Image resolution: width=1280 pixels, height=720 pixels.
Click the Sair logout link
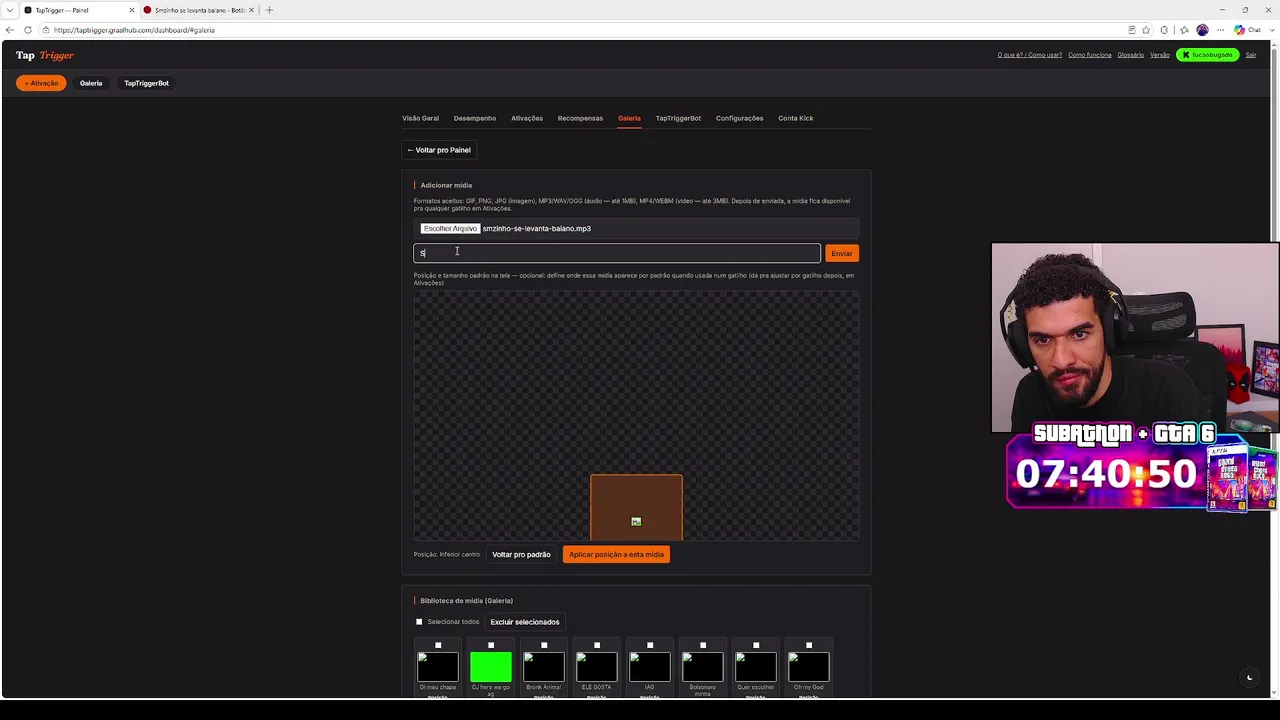click(1250, 55)
